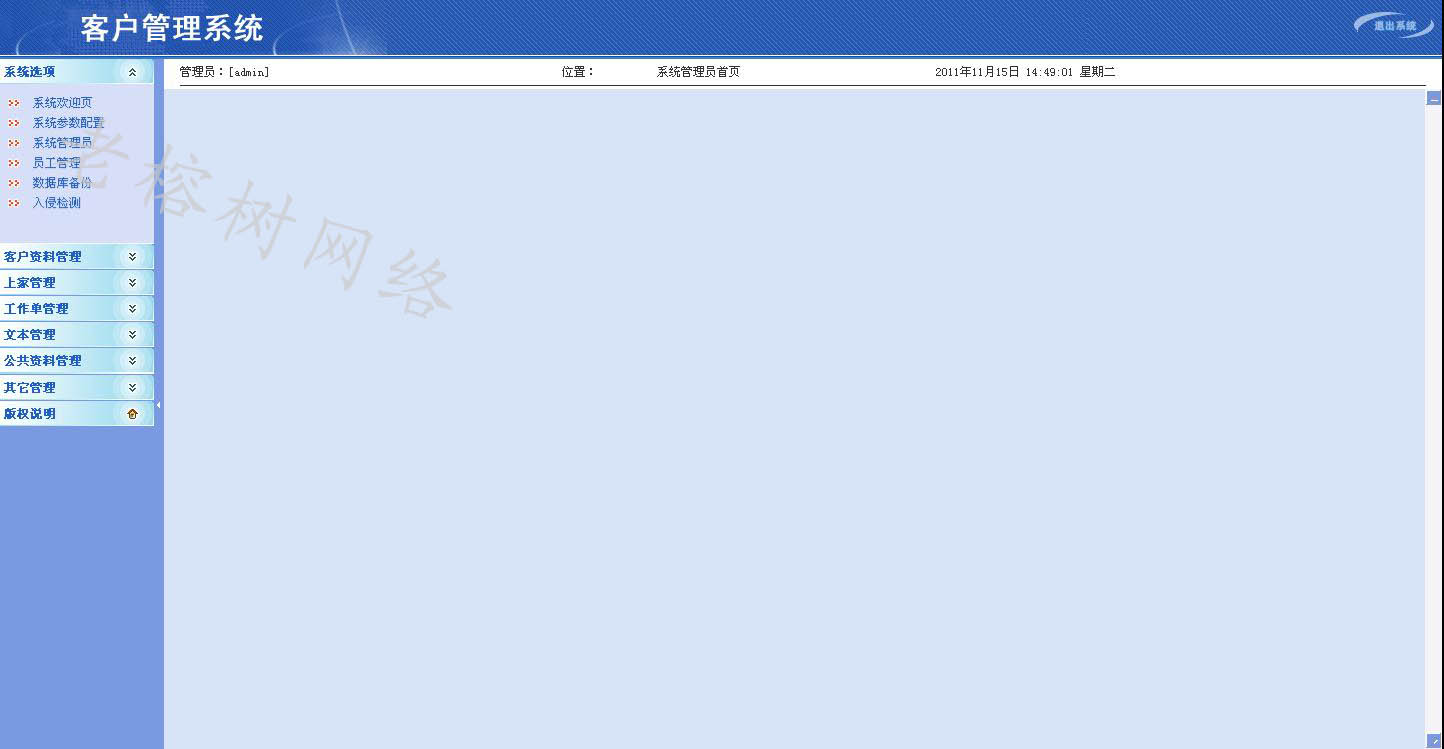Click red arrow icon beside 系统管理员

tap(14, 143)
